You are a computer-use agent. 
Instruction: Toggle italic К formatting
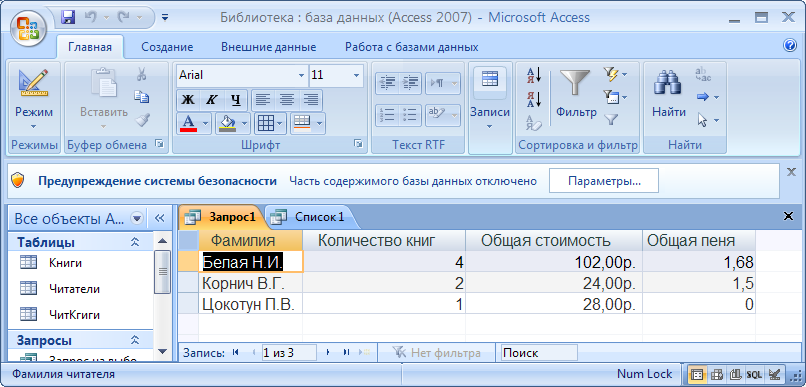tap(211, 99)
